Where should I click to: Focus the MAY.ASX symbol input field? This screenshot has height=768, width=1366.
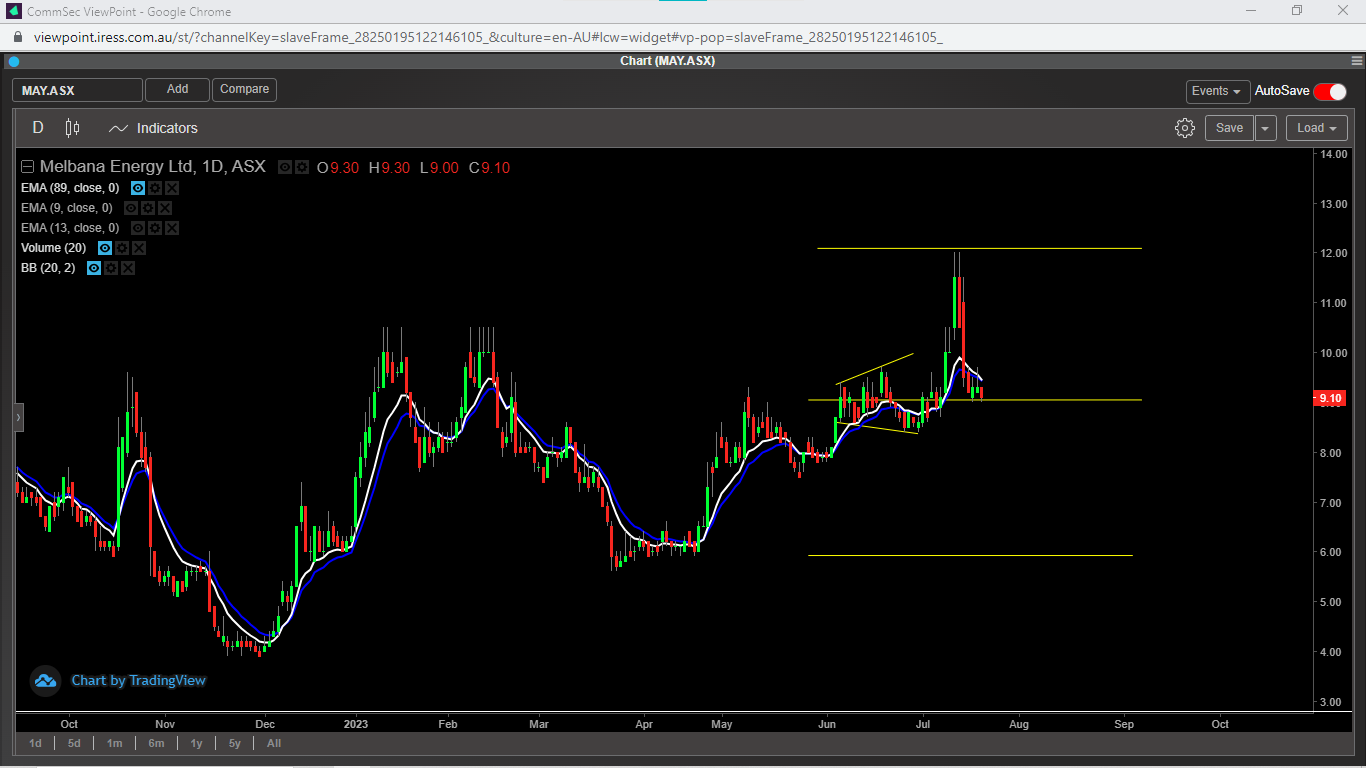[x=78, y=90]
